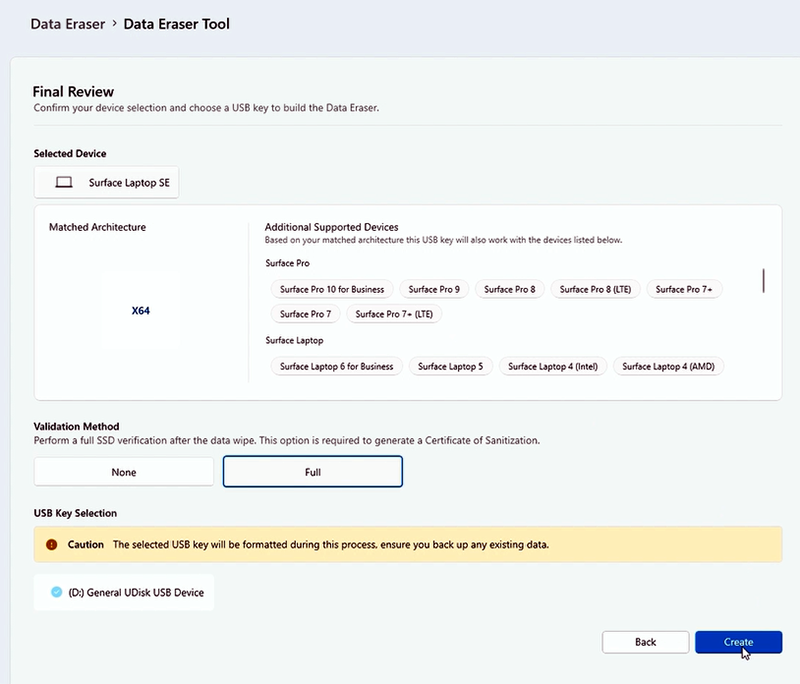Open Data Eraser from the breadcrumb trail
The image size is (800, 684).
[66, 23]
